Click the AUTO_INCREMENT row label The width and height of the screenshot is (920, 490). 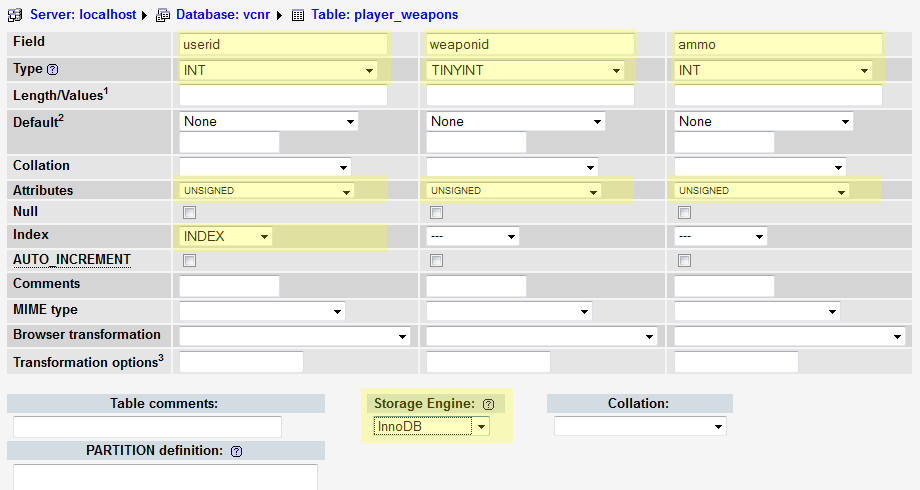(72, 259)
